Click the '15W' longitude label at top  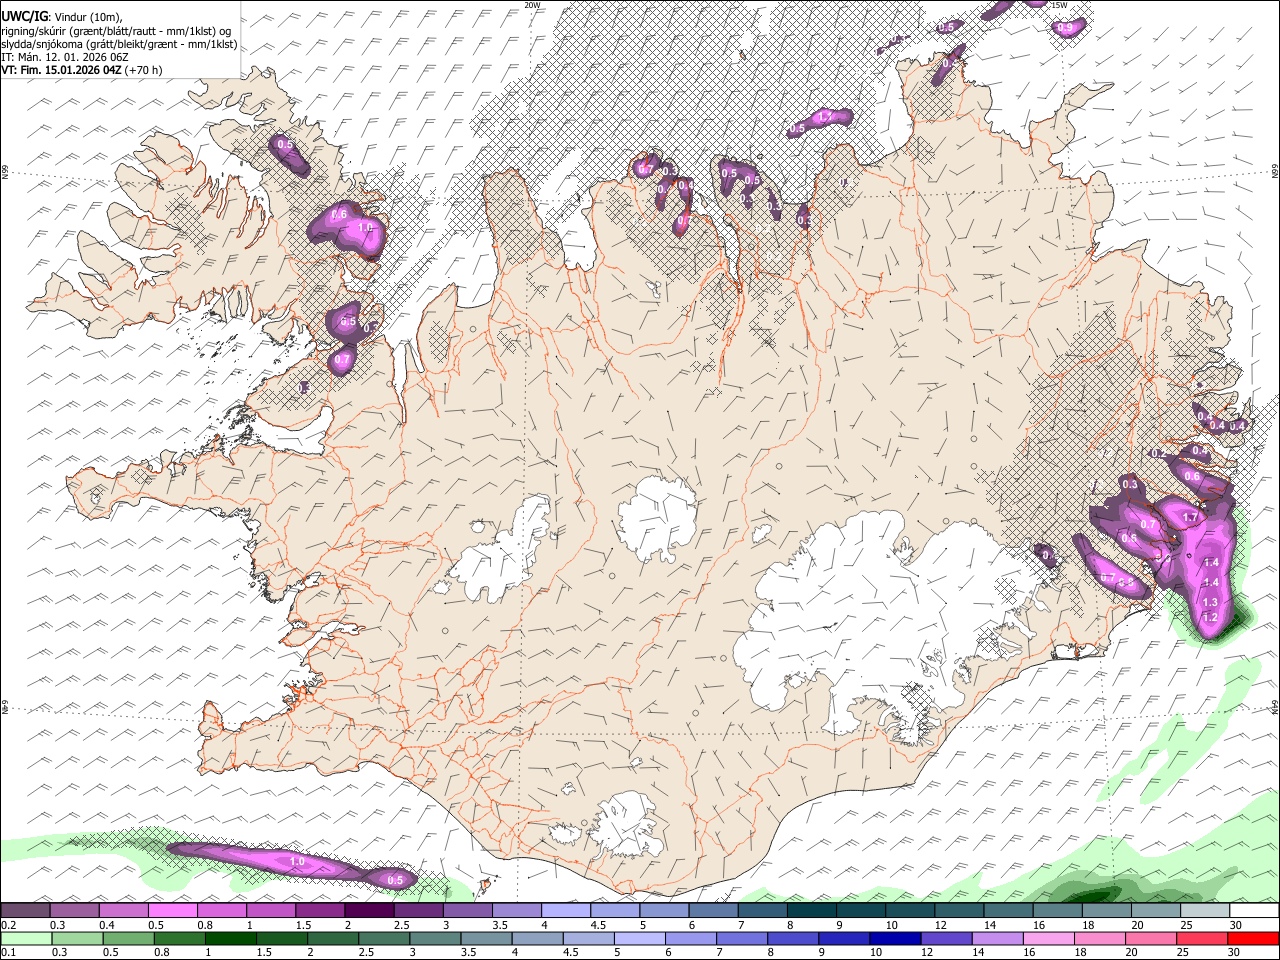[x=1059, y=5]
